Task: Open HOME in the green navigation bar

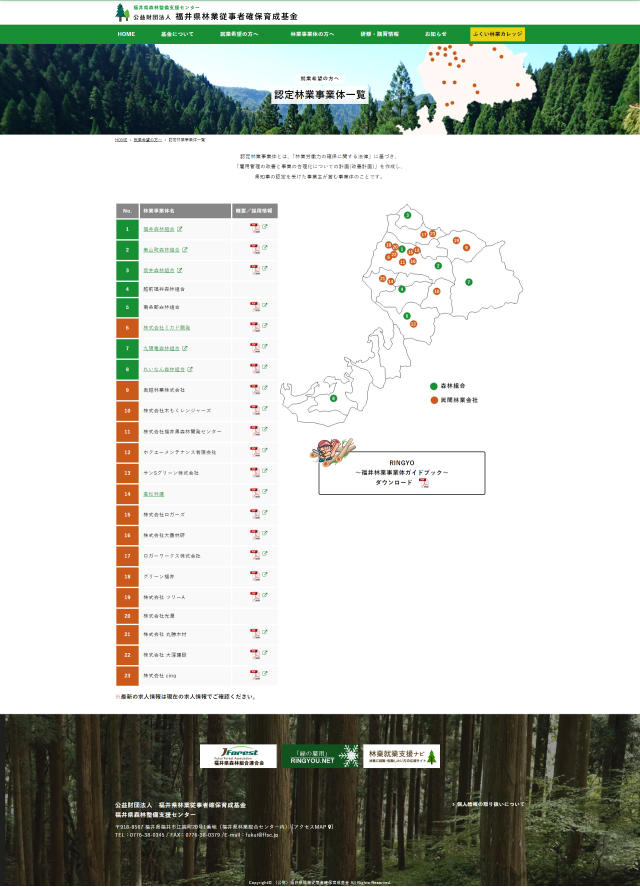Action: tap(126, 34)
